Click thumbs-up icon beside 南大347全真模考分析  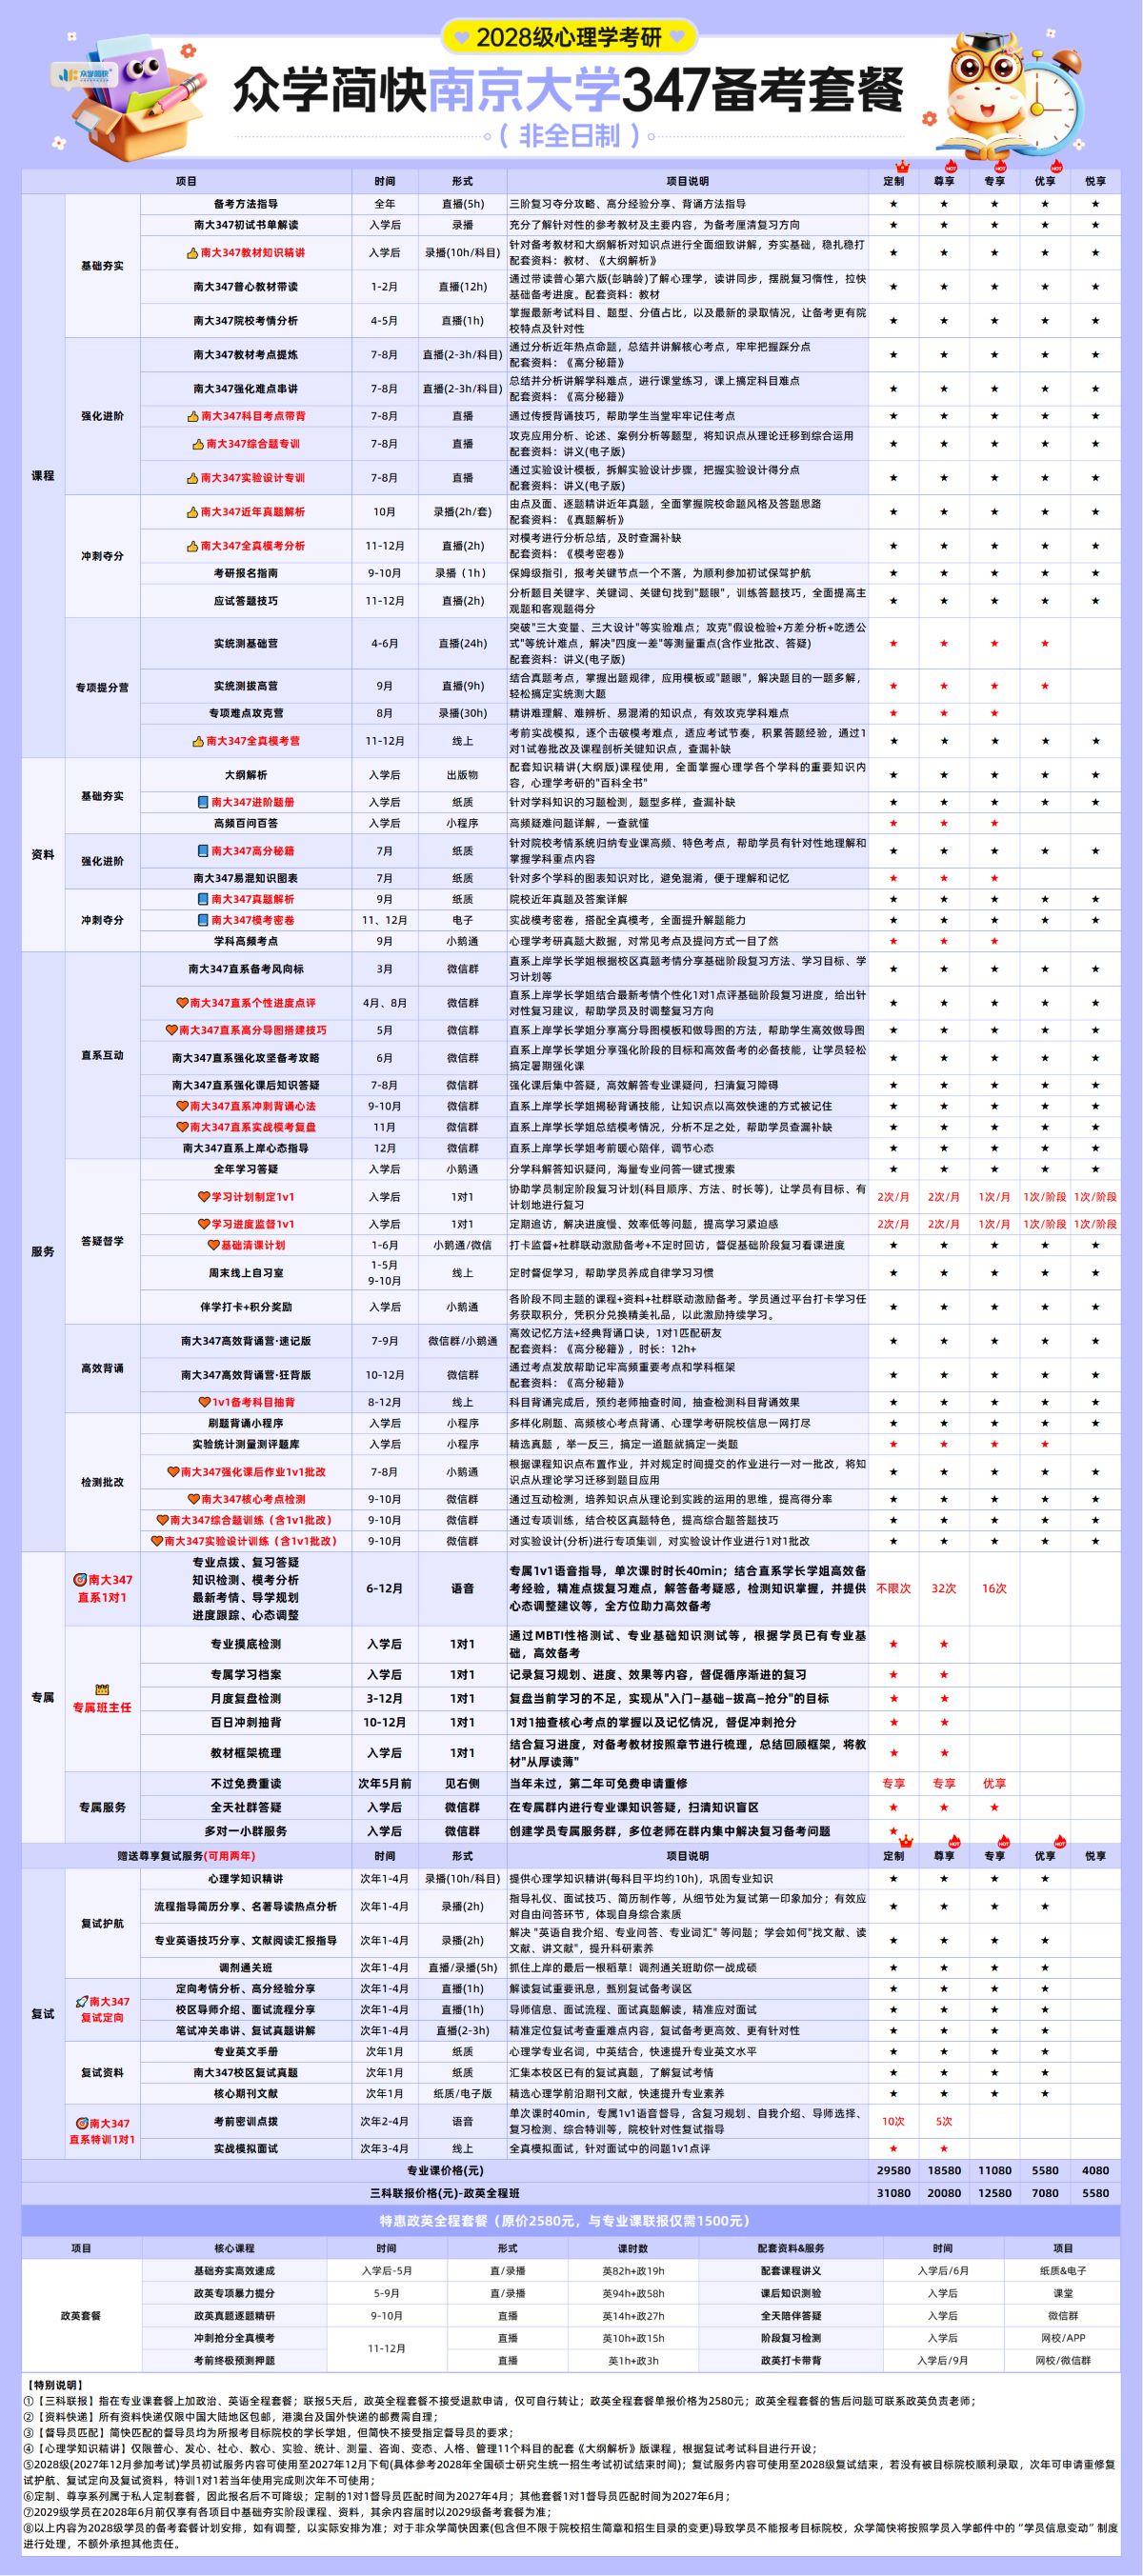194,546
